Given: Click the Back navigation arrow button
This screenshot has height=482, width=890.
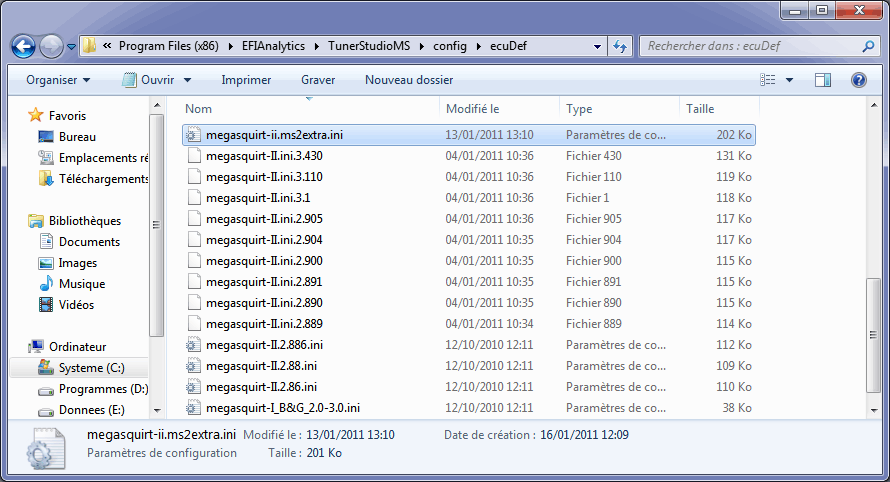Looking at the screenshot, I should pos(24,46).
